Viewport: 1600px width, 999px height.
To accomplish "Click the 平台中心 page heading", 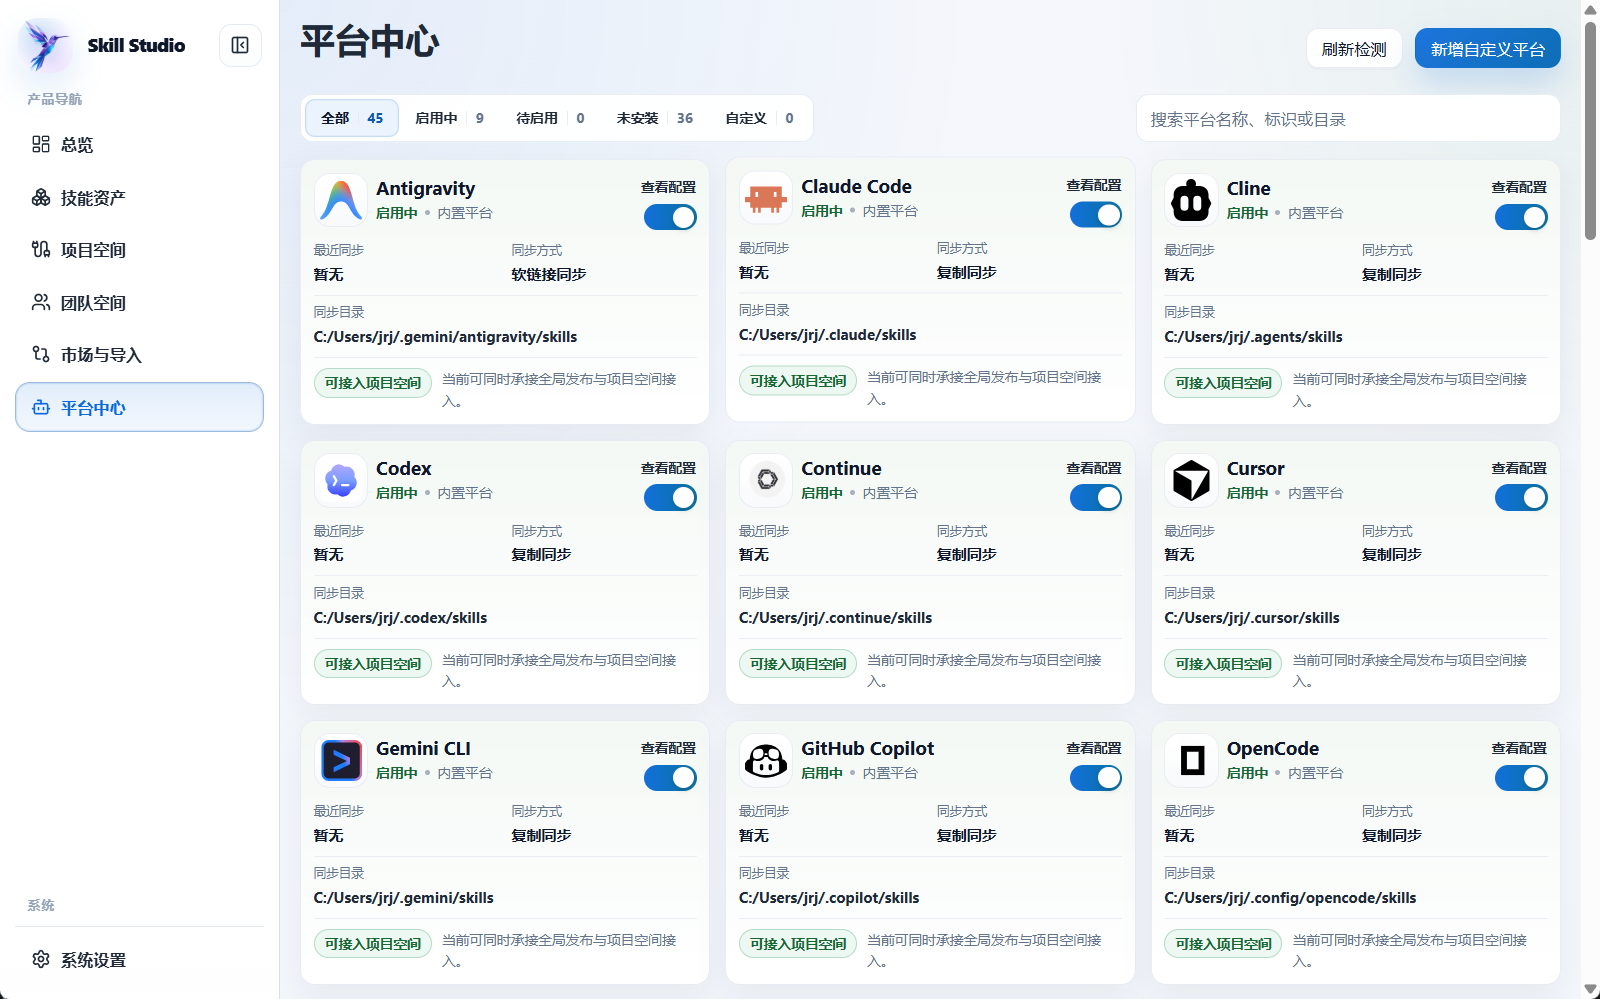I will pyautogui.click(x=370, y=41).
